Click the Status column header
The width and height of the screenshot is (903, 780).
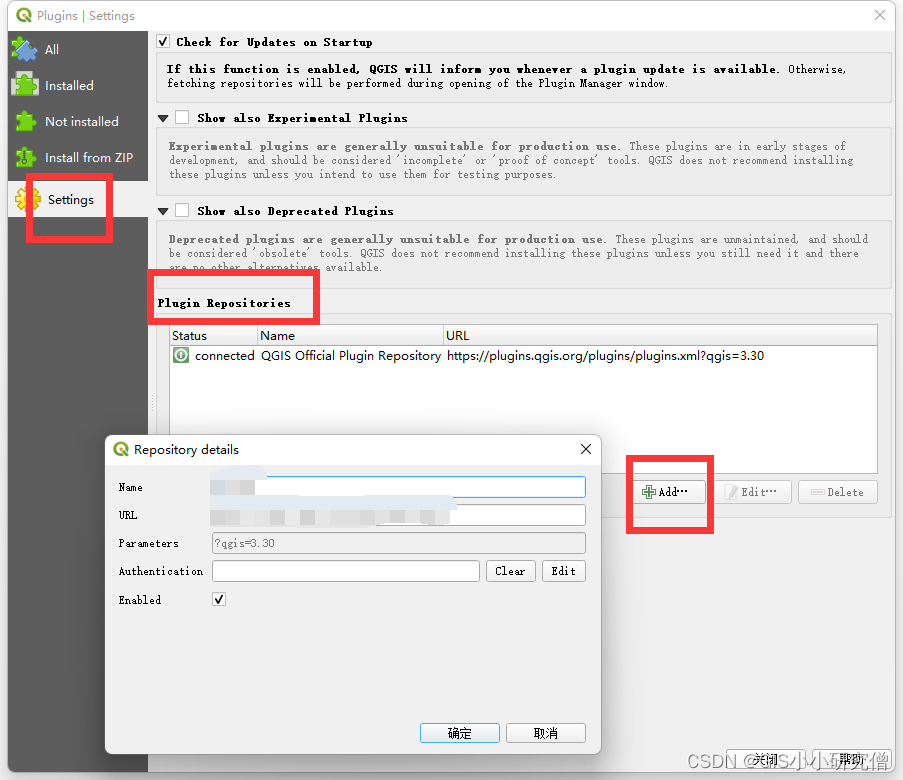[x=214, y=335]
